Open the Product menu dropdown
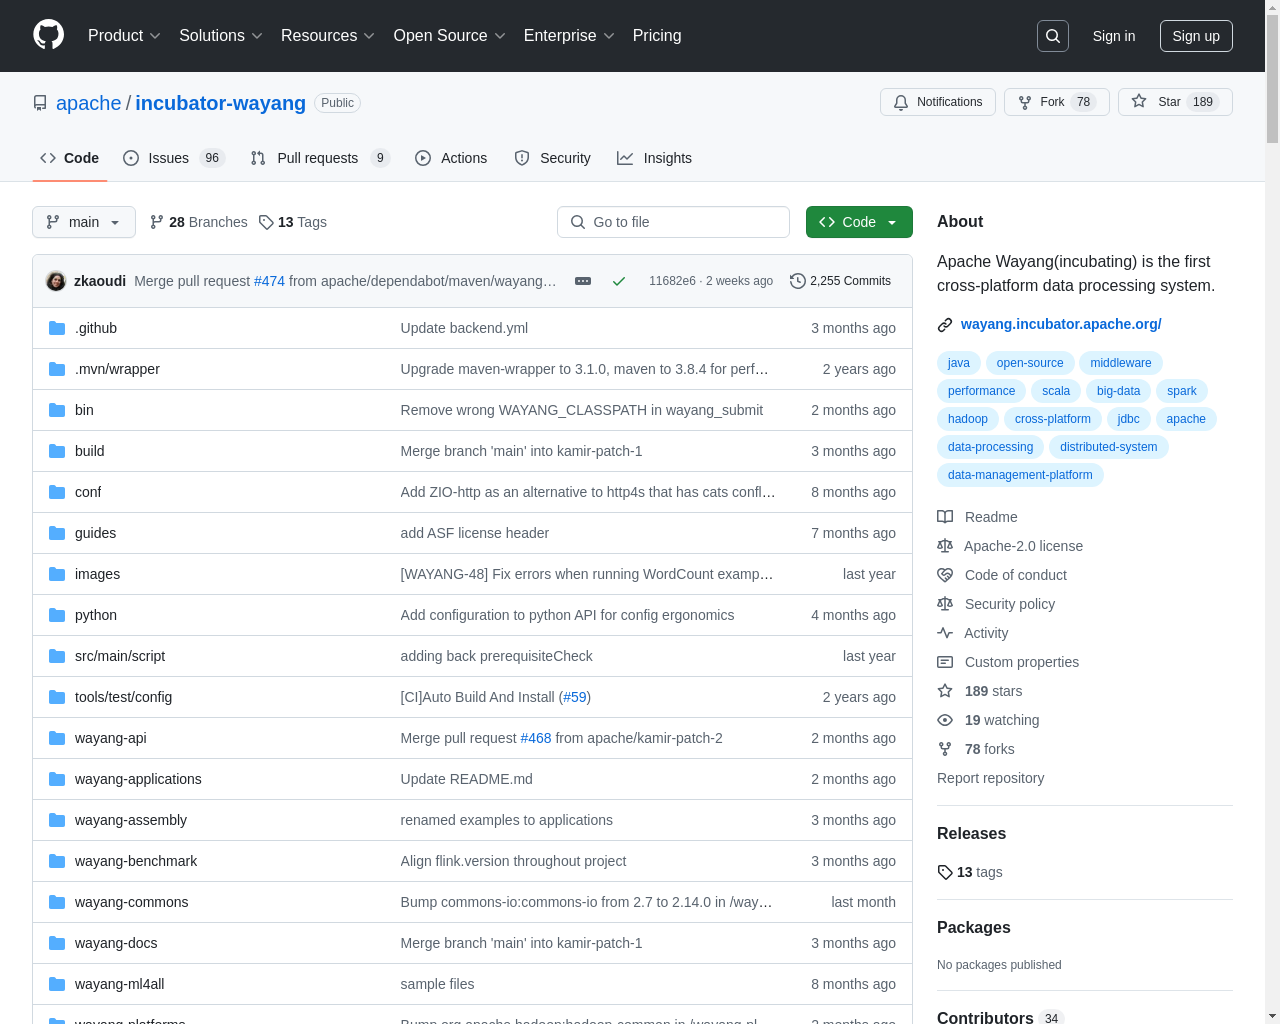Image resolution: width=1280 pixels, height=1024 pixels. click(124, 36)
